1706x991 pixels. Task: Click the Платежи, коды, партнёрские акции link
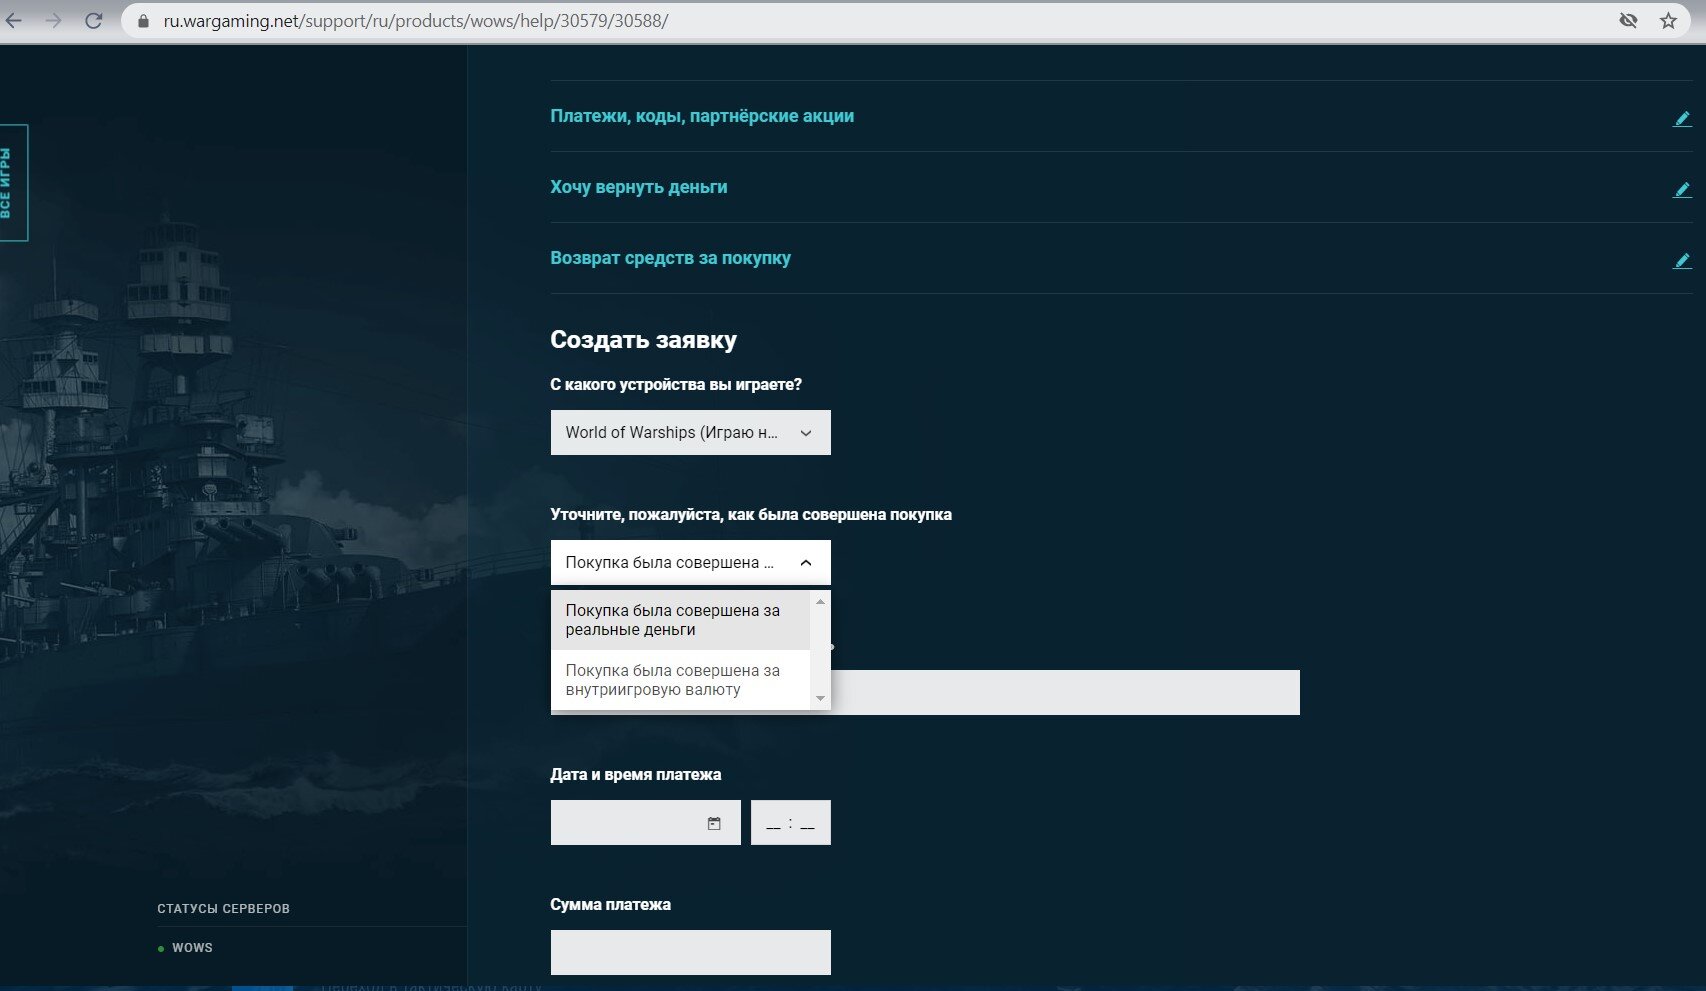coord(702,116)
